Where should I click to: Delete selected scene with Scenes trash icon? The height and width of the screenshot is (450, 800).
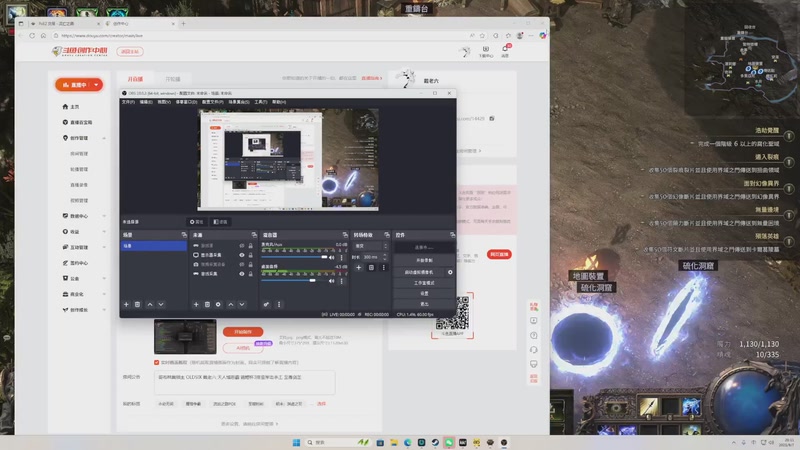137,305
